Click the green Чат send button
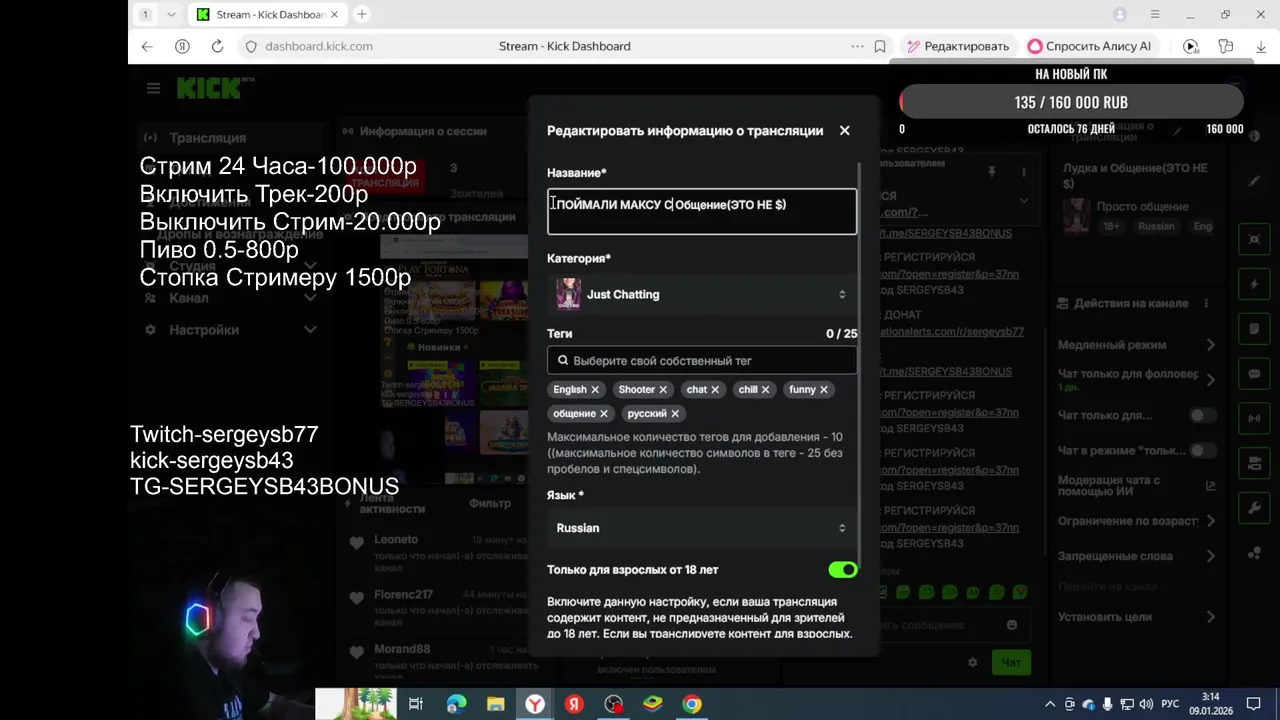 point(1011,662)
